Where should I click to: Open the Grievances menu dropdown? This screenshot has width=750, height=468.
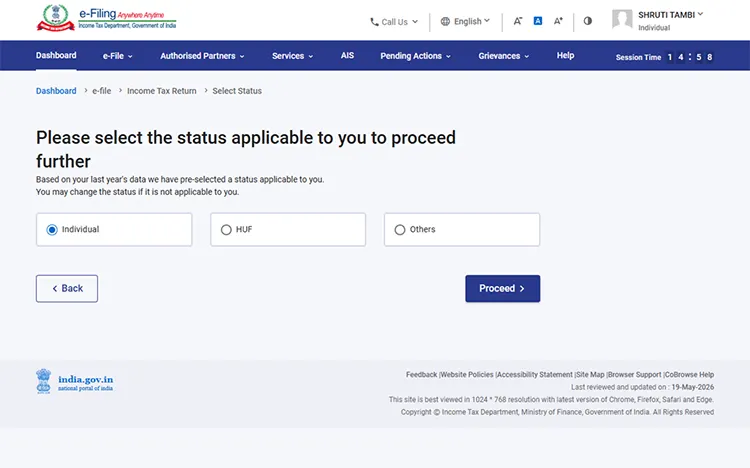pos(504,56)
